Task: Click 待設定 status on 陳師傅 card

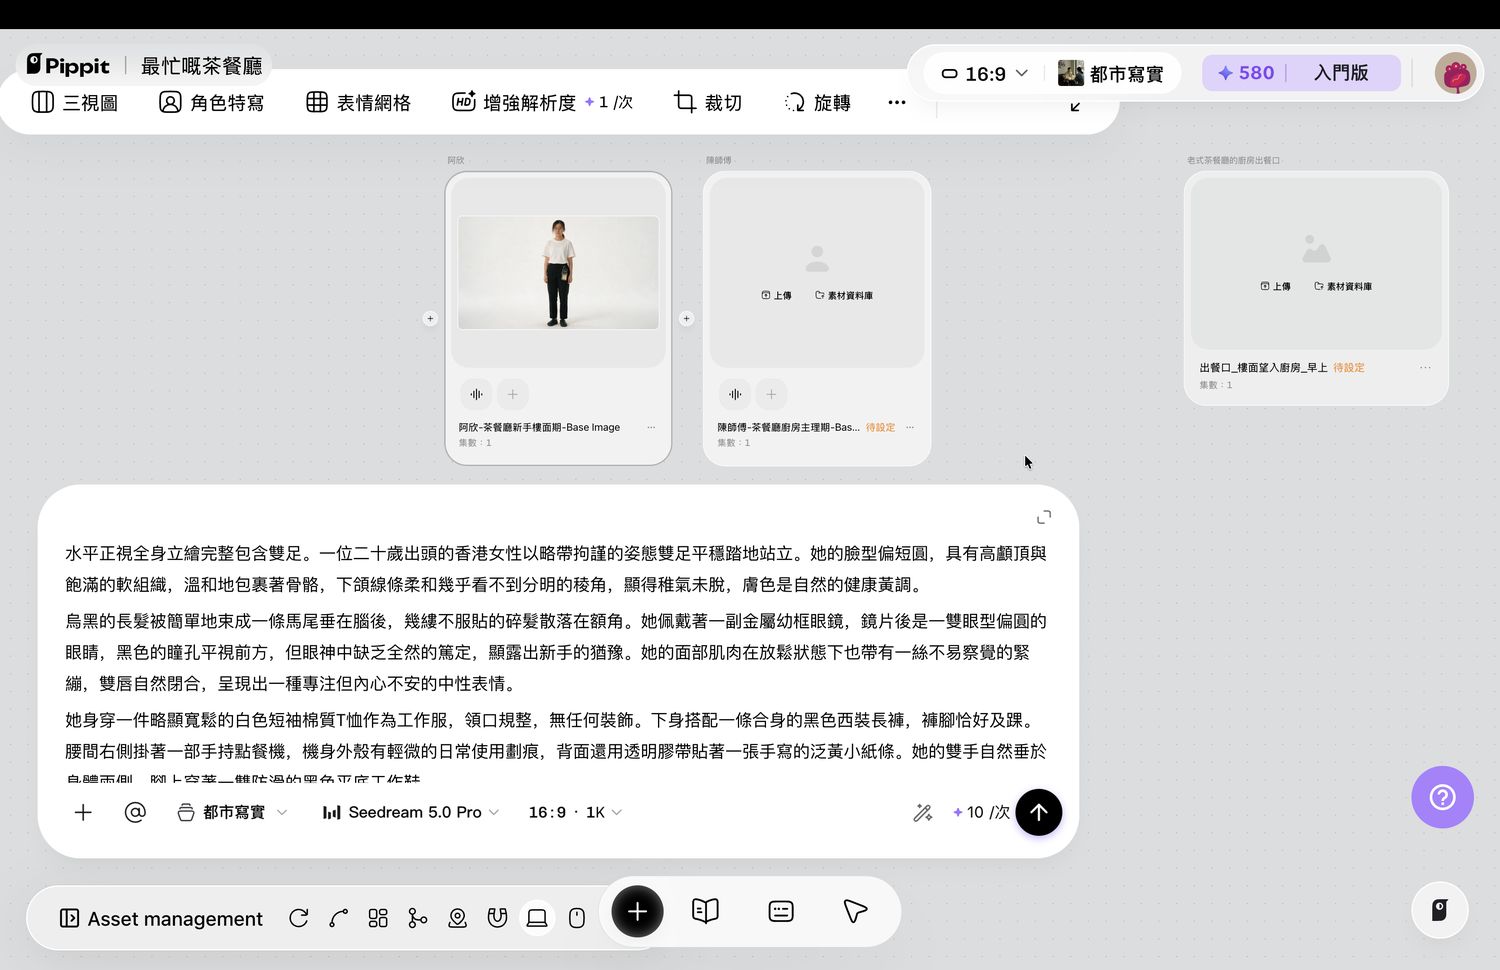Action: tap(880, 427)
